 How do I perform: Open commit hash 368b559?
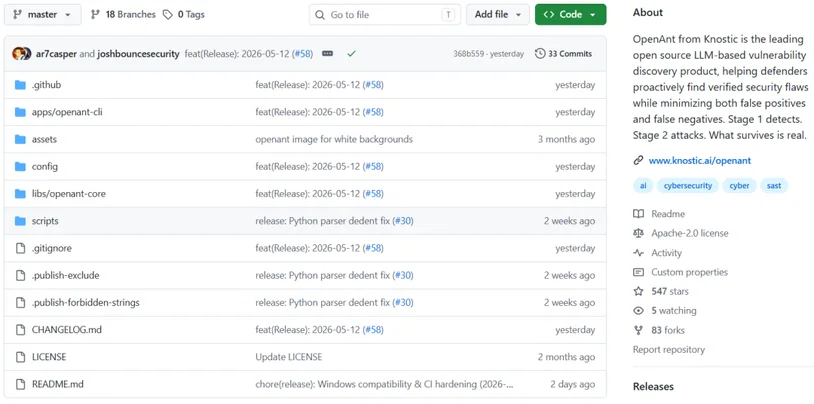coord(470,53)
